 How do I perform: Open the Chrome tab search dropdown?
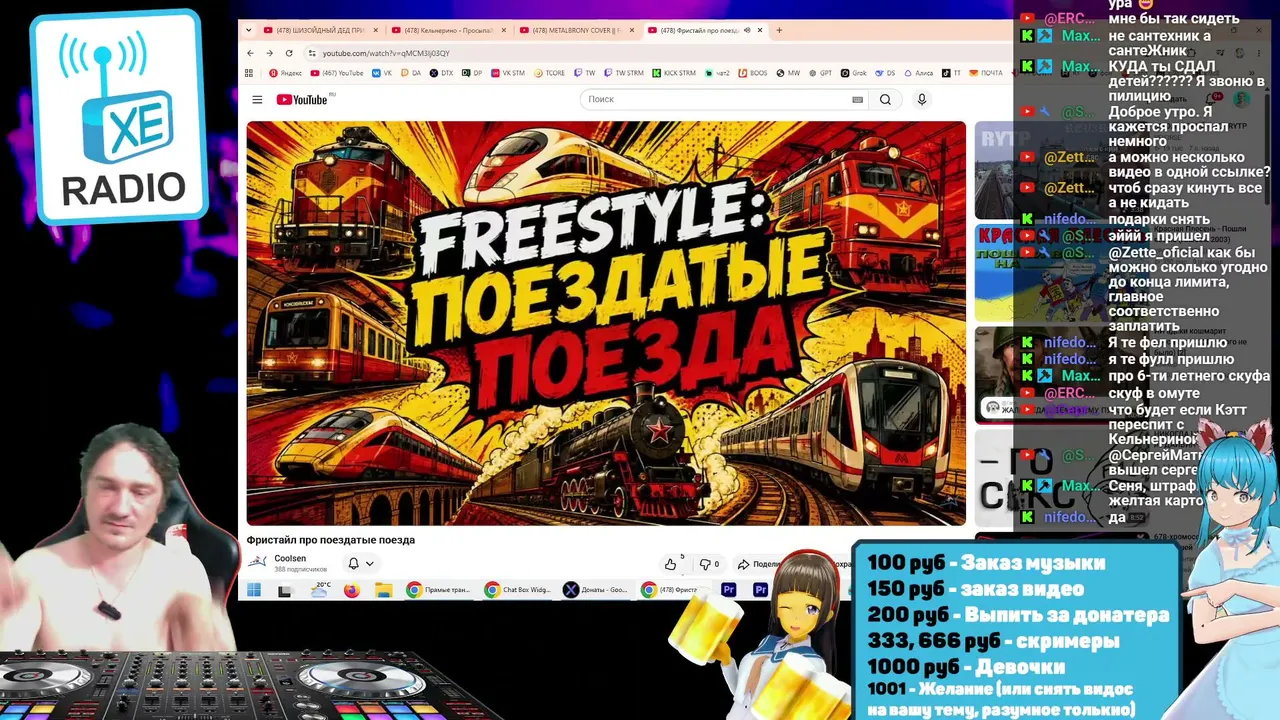pyautogui.click(x=249, y=30)
